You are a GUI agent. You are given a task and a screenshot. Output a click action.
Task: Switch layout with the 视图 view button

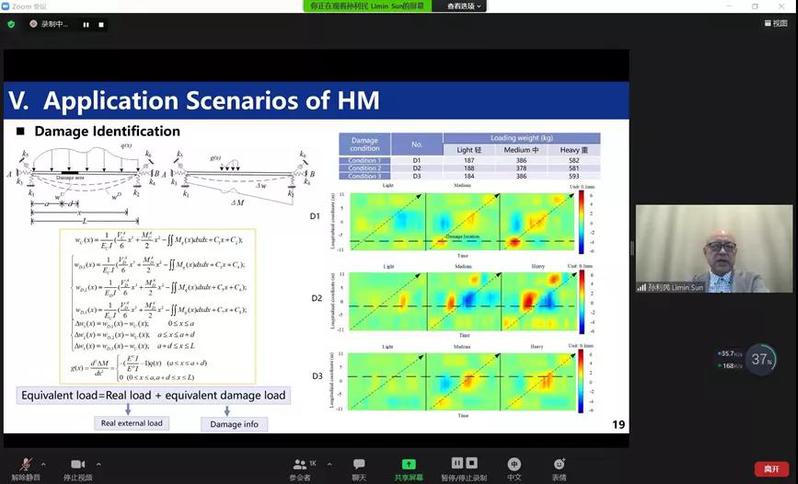[x=775, y=23]
